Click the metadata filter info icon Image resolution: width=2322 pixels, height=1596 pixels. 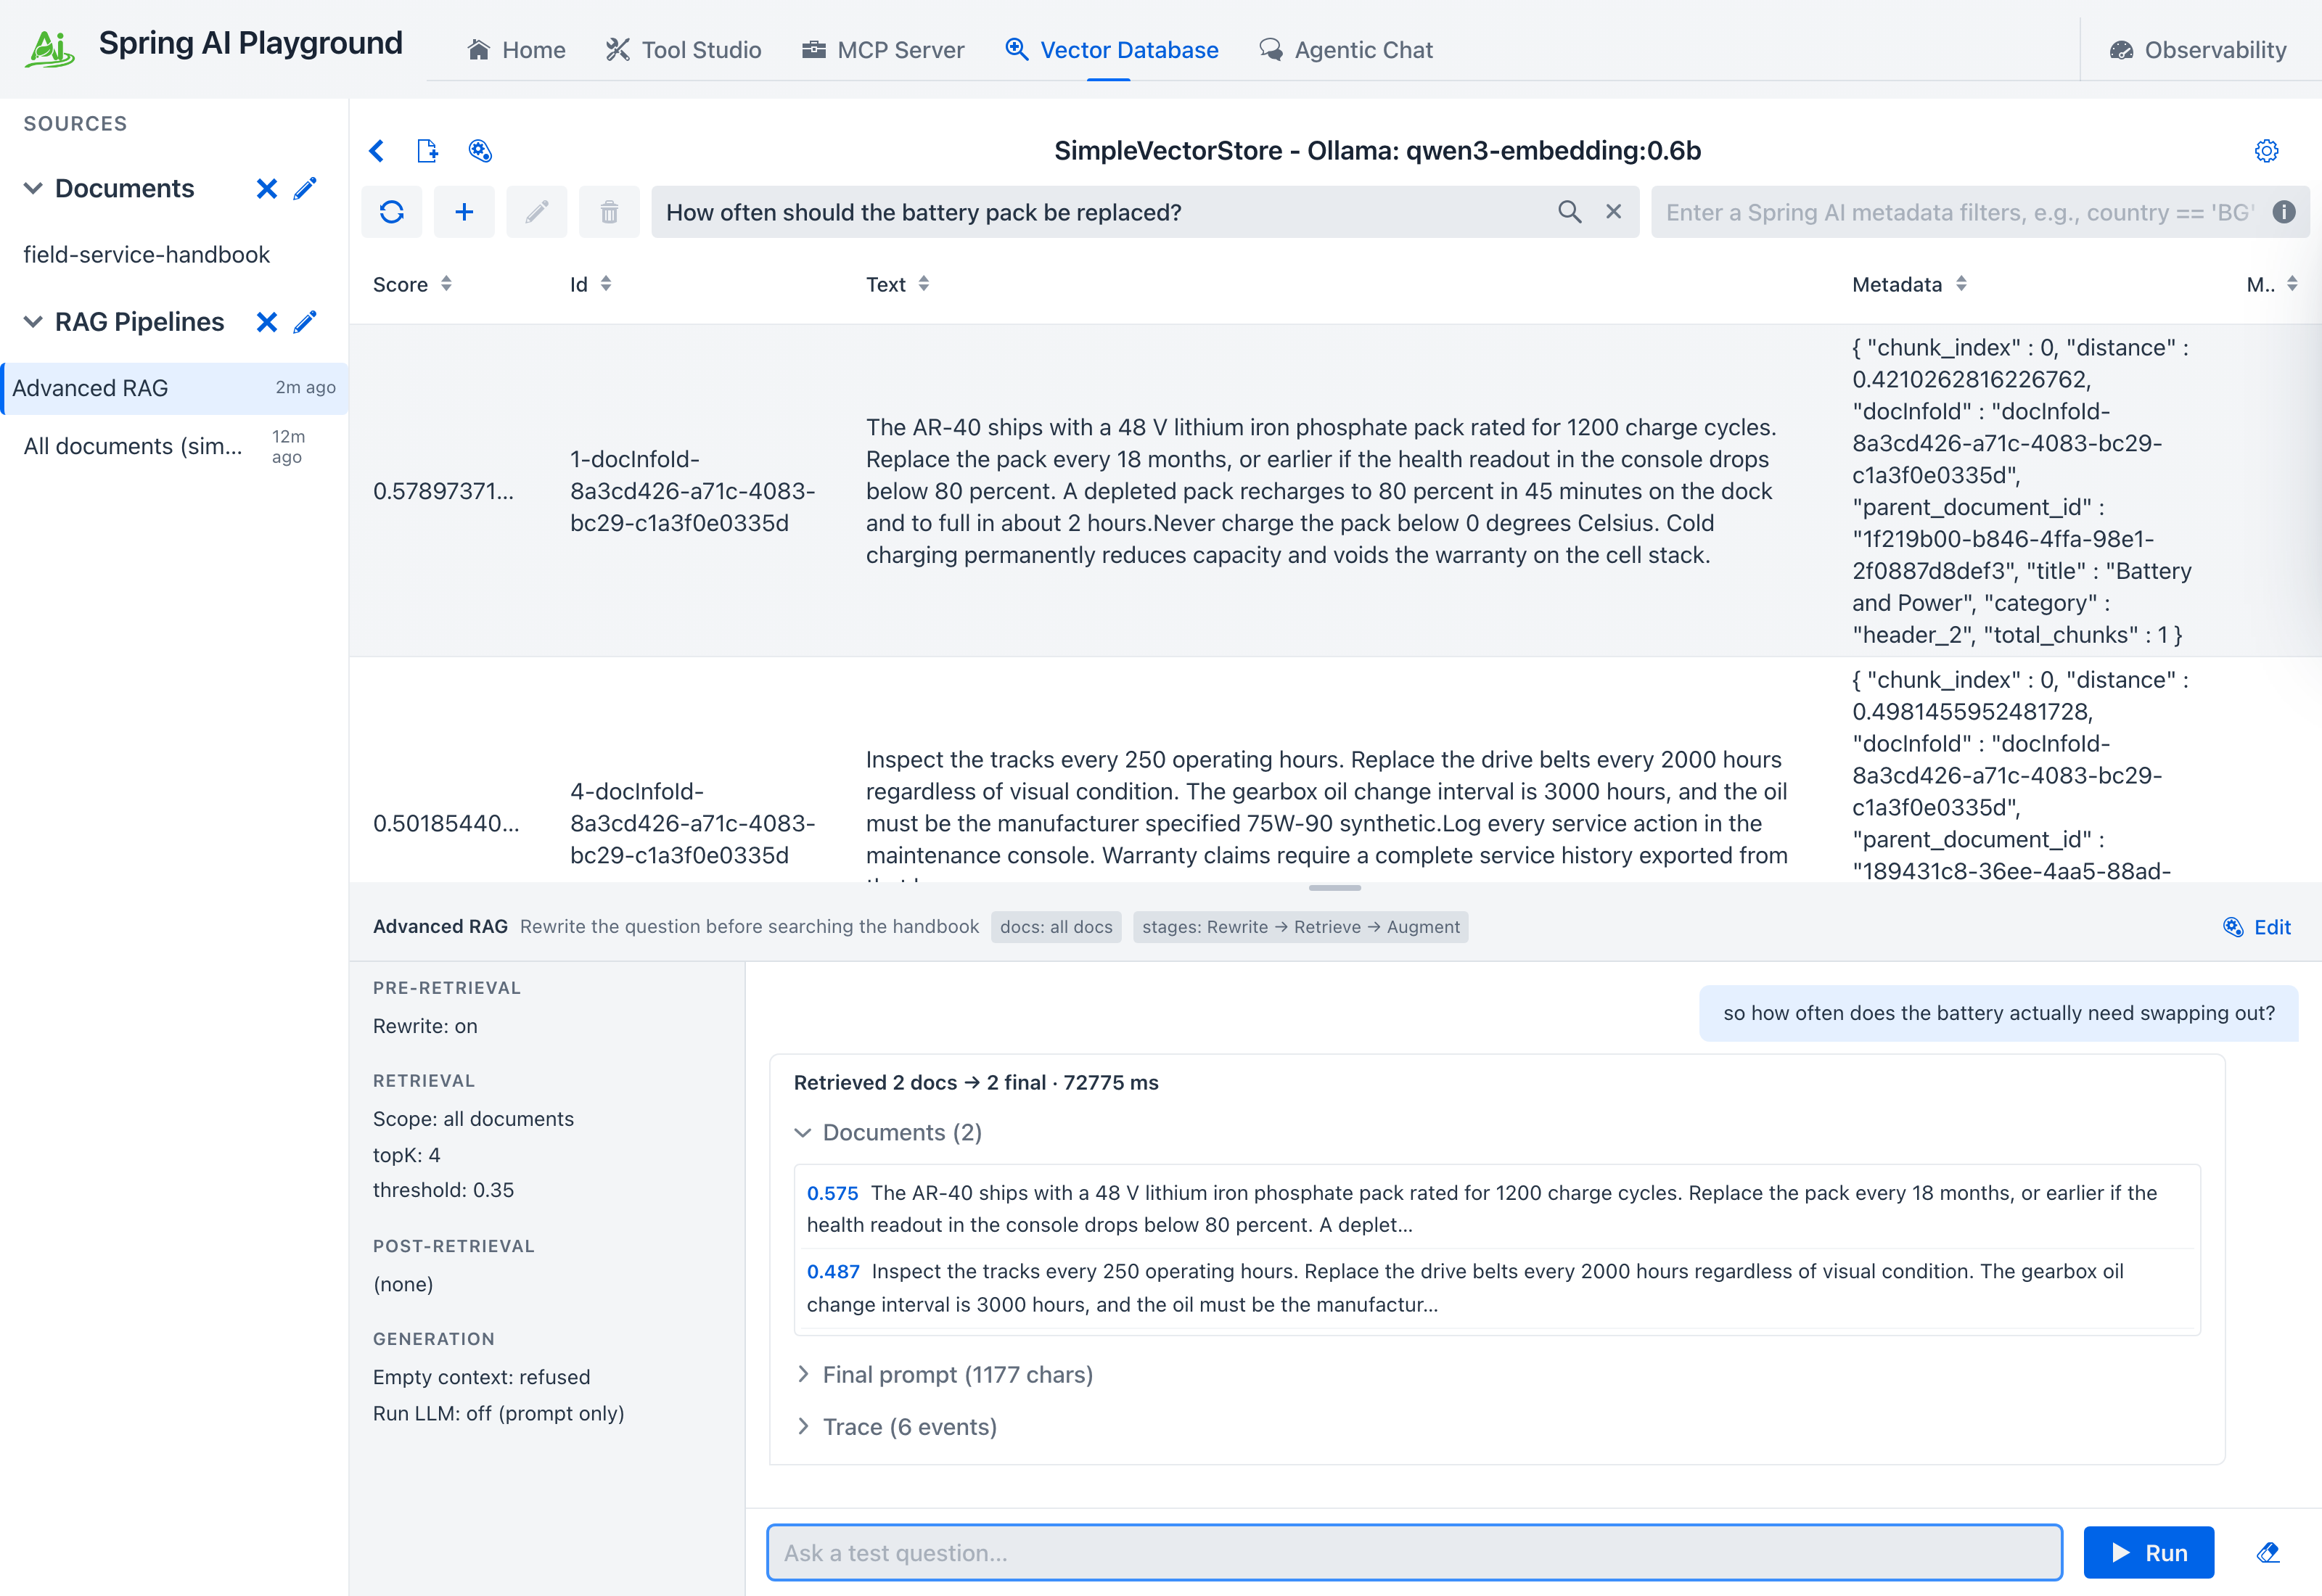click(2283, 212)
